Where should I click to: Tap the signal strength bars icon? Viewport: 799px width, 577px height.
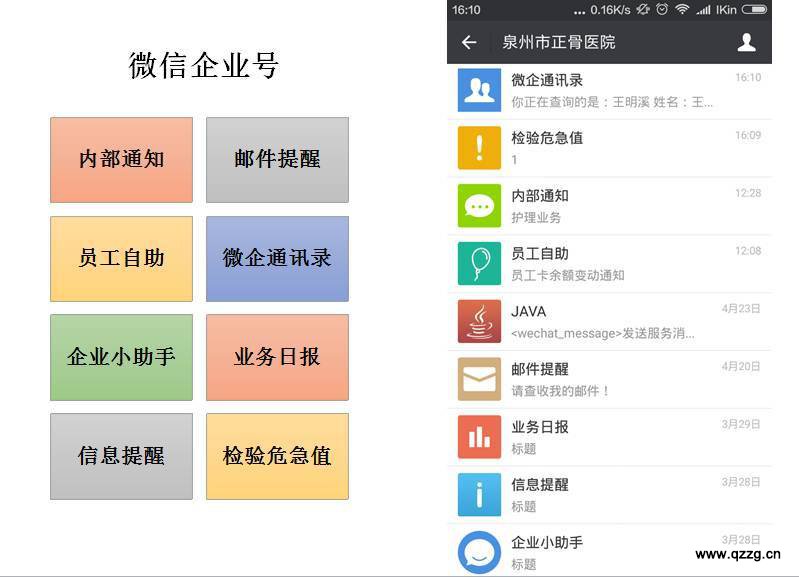(x=703, y=9)
